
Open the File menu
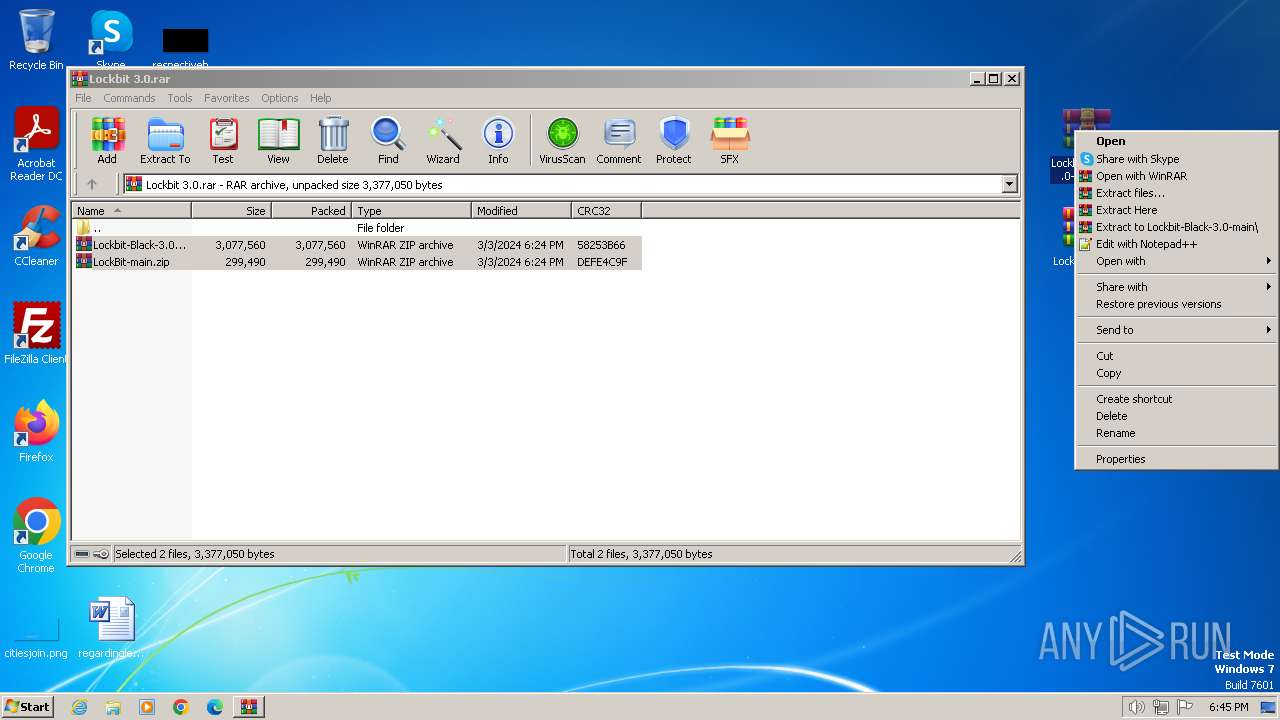(x=83, y=98)
